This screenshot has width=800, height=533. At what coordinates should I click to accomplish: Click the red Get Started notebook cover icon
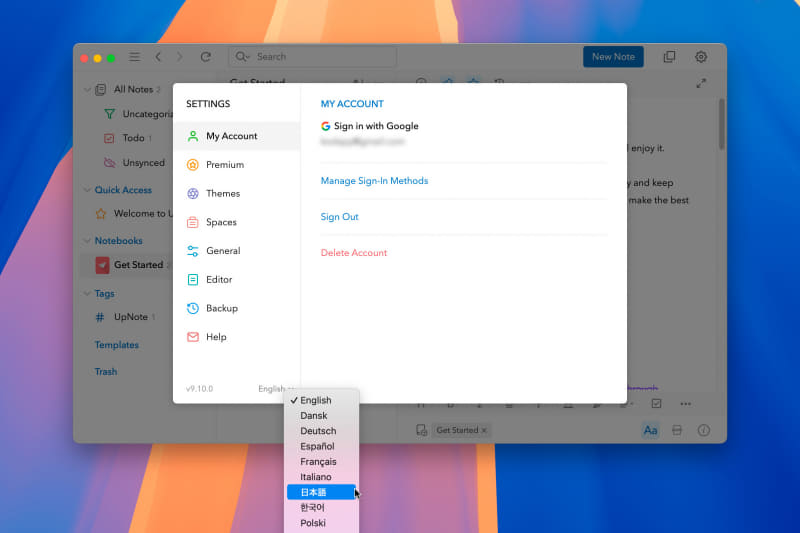click(102, 265)
